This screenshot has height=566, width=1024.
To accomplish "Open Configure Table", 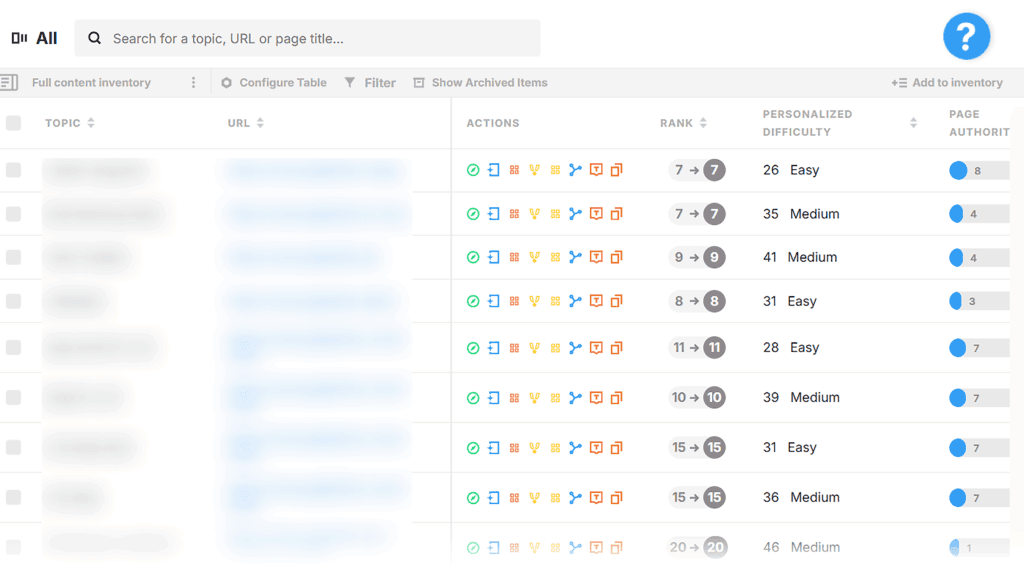I will click(274, 82).
